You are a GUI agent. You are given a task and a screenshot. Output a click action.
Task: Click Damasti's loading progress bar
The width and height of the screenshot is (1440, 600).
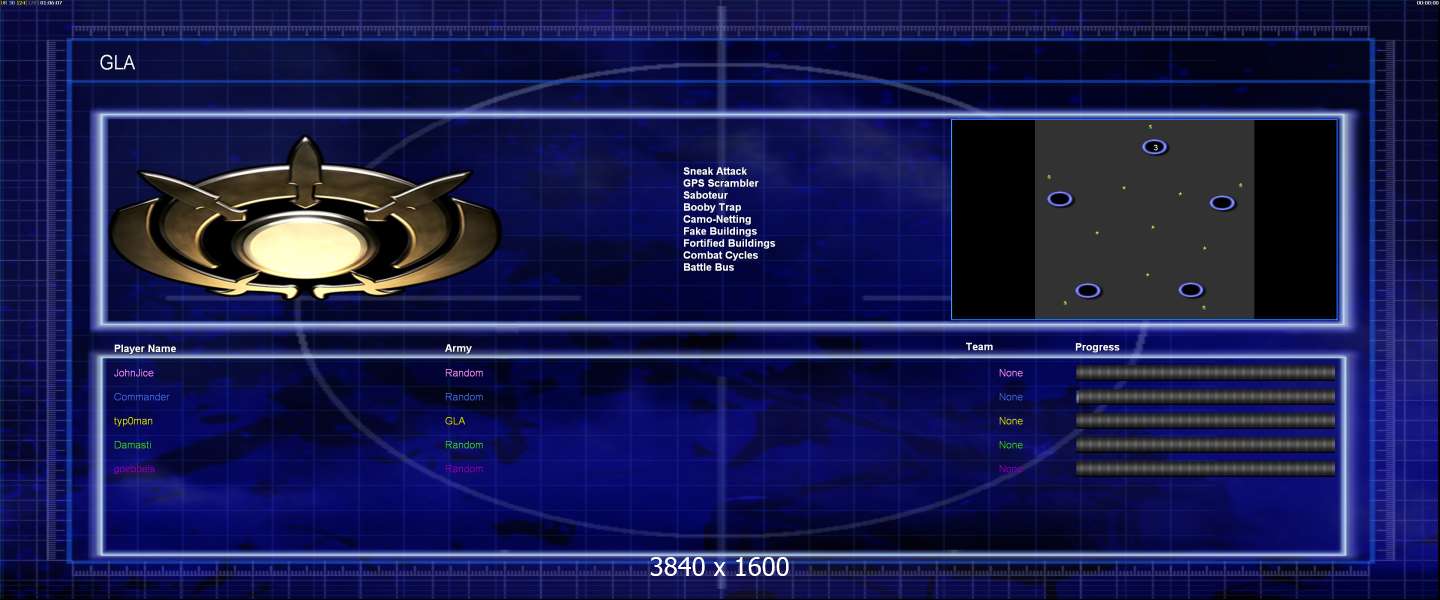coord(1205,445)
